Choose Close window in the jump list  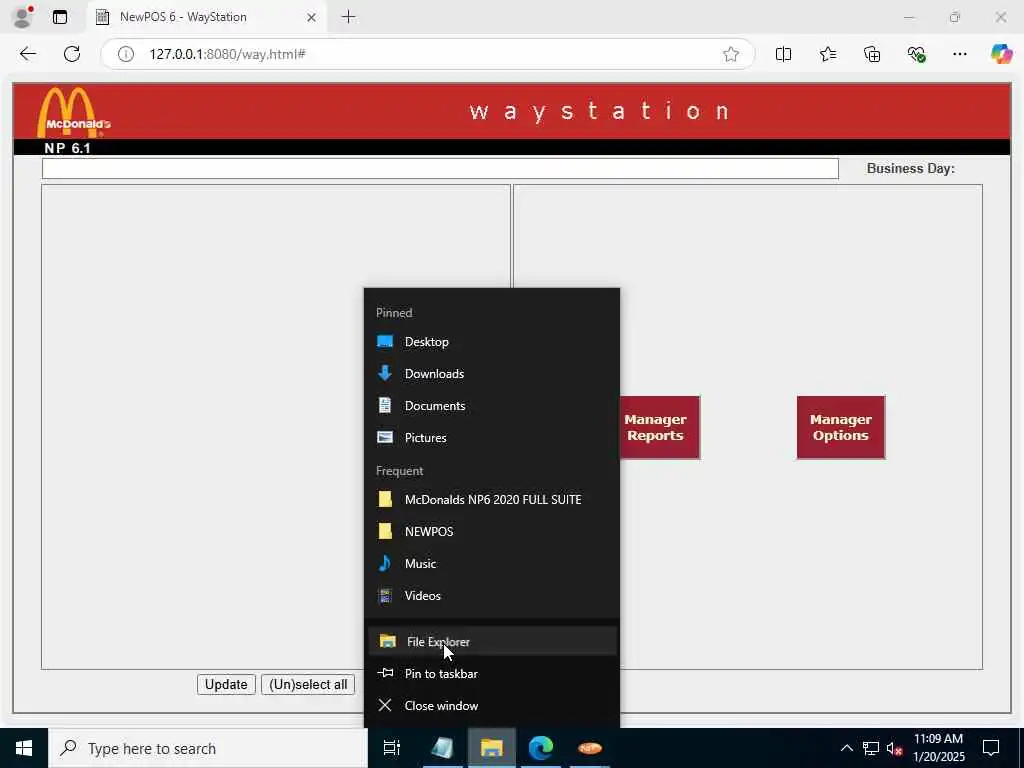point(492,705)
